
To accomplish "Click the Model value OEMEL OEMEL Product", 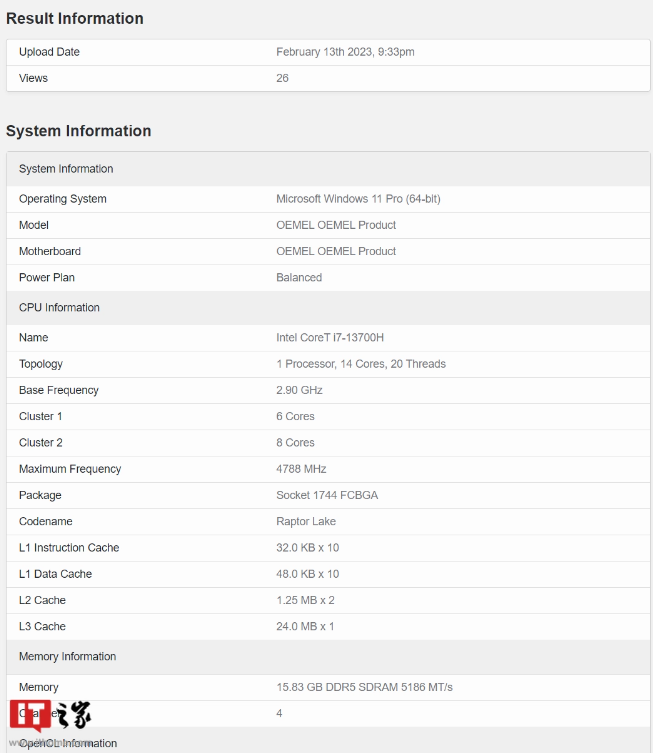I will (336, 225).
